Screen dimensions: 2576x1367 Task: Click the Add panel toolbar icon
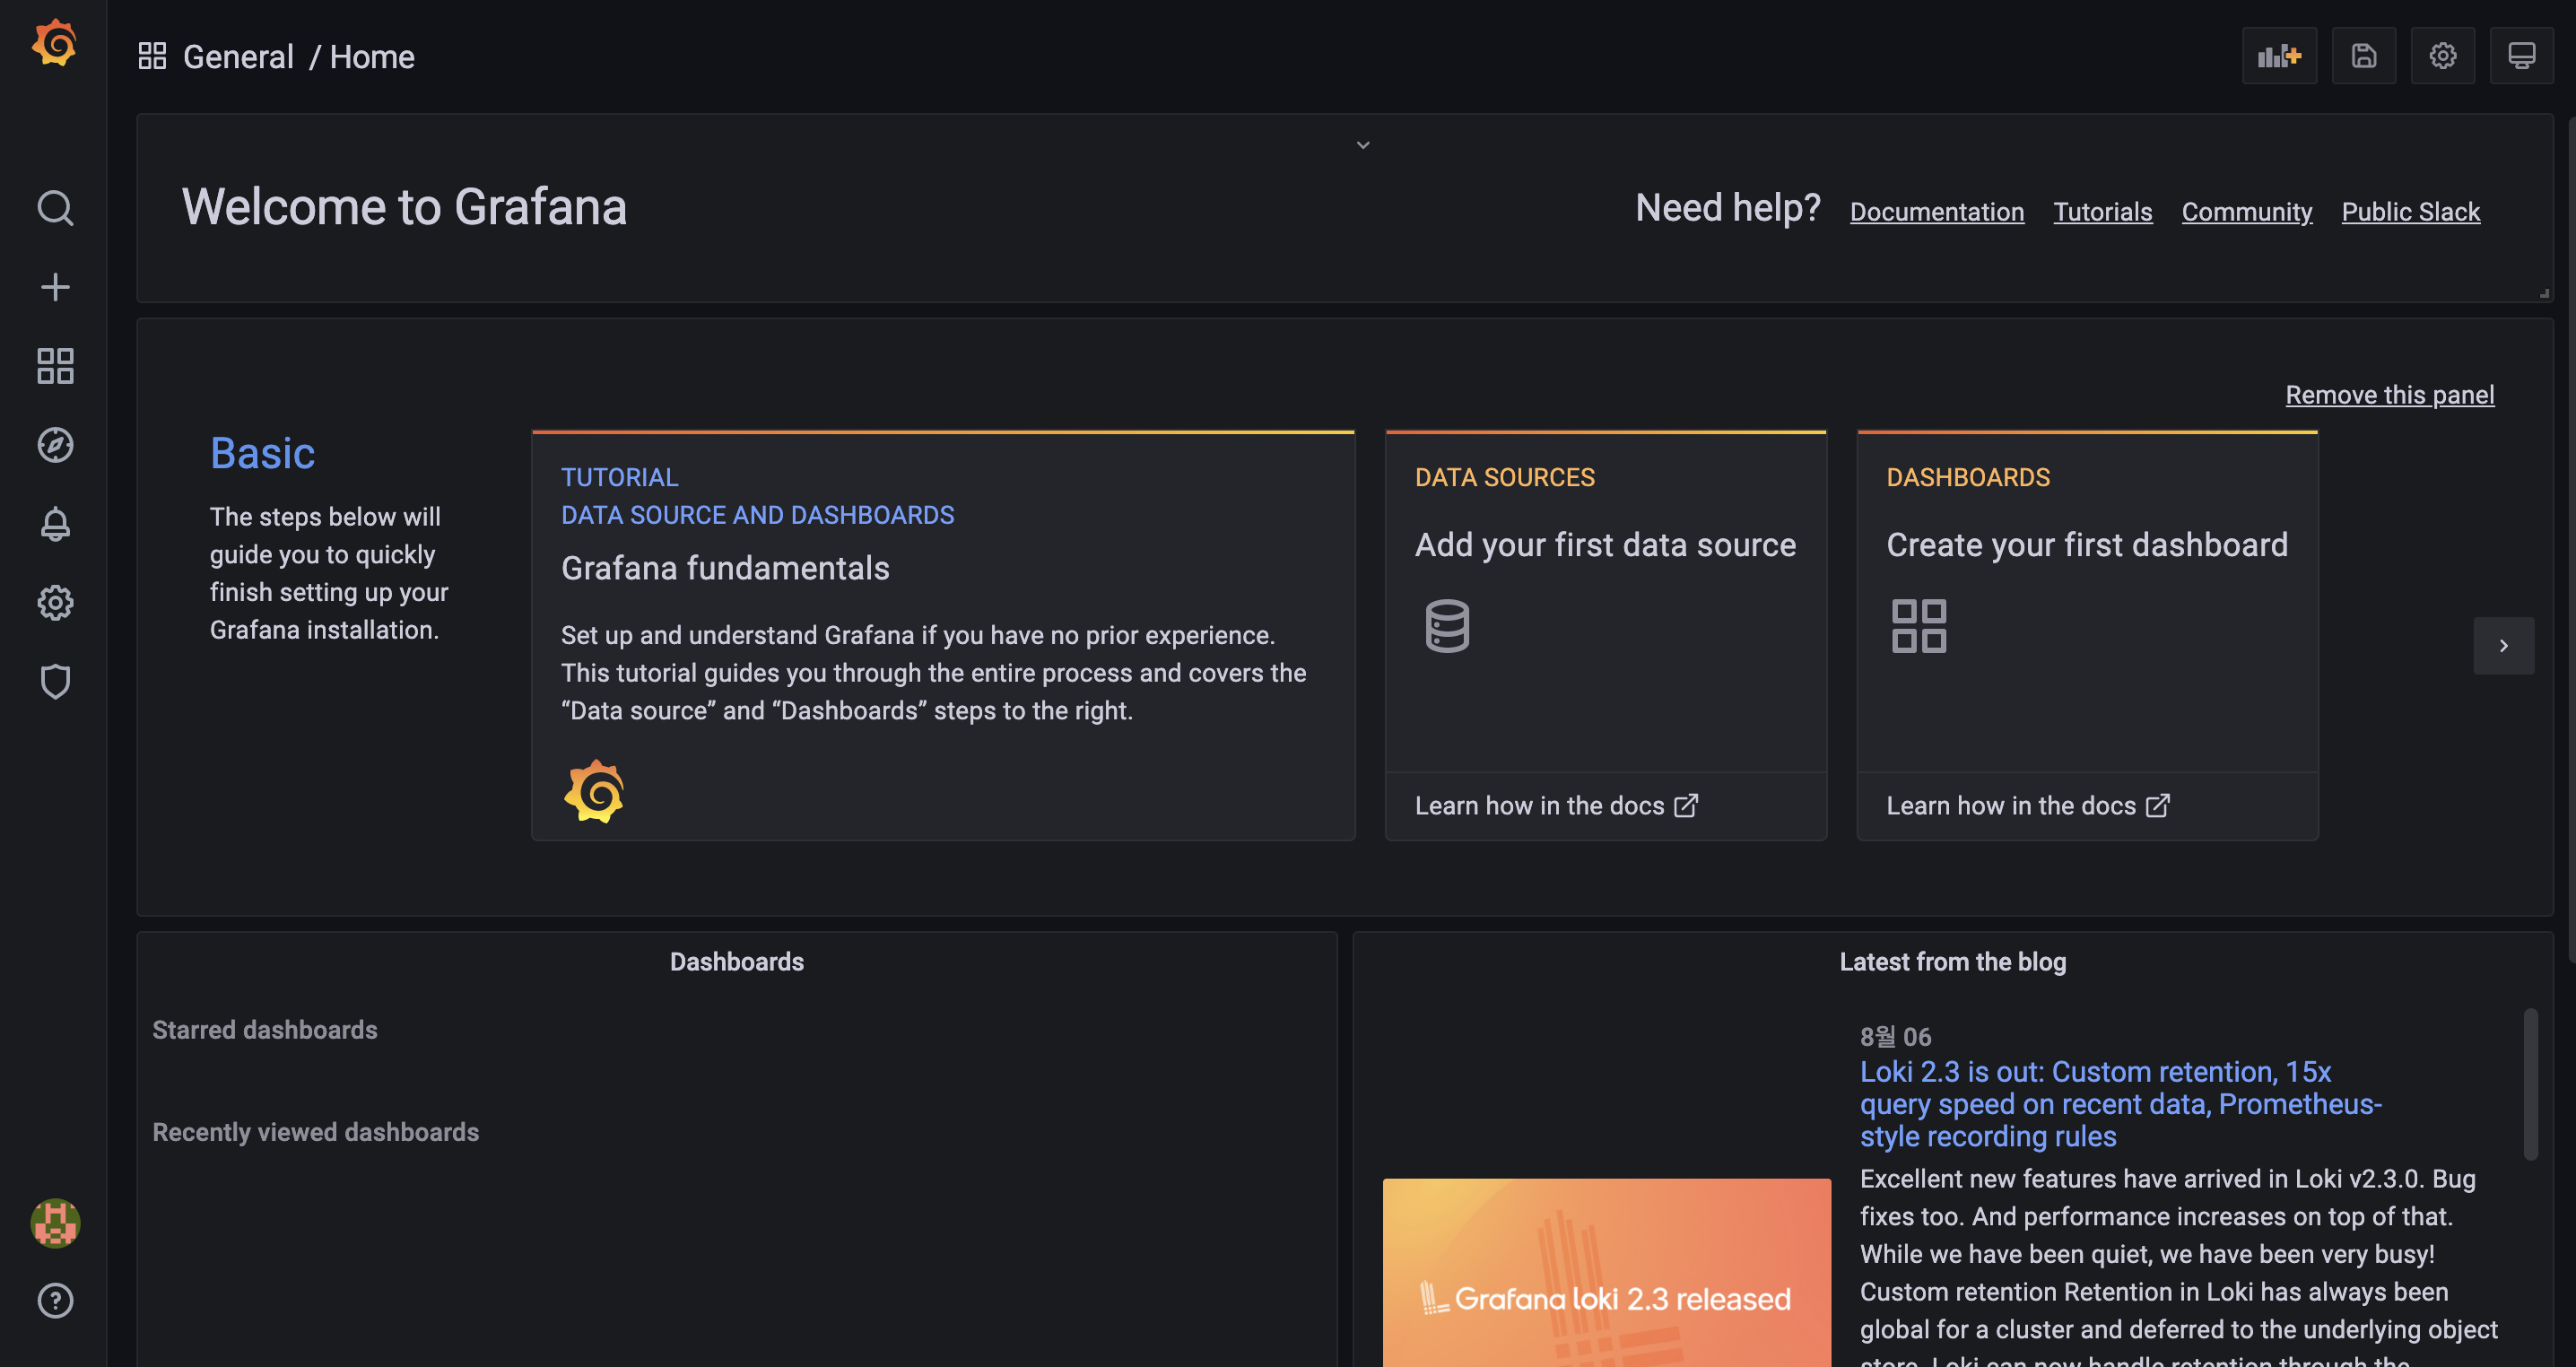(2279, 56)
